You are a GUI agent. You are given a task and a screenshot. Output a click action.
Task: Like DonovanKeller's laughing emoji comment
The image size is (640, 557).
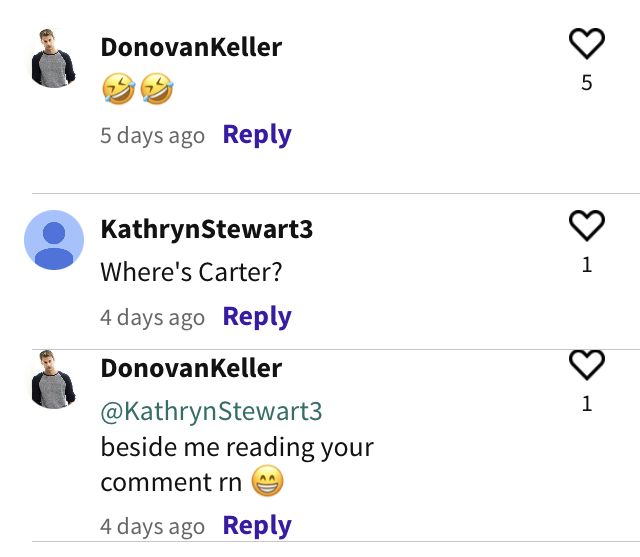point(587,44)
